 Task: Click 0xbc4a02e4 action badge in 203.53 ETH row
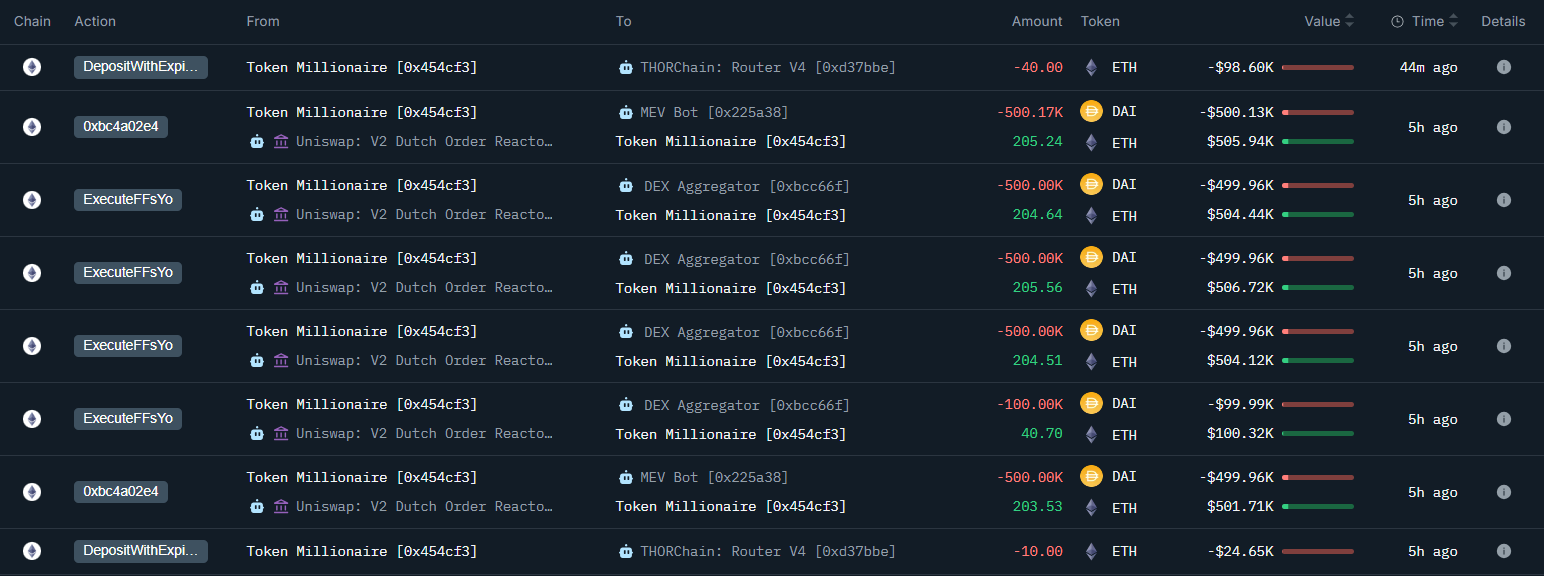(121, 492)
